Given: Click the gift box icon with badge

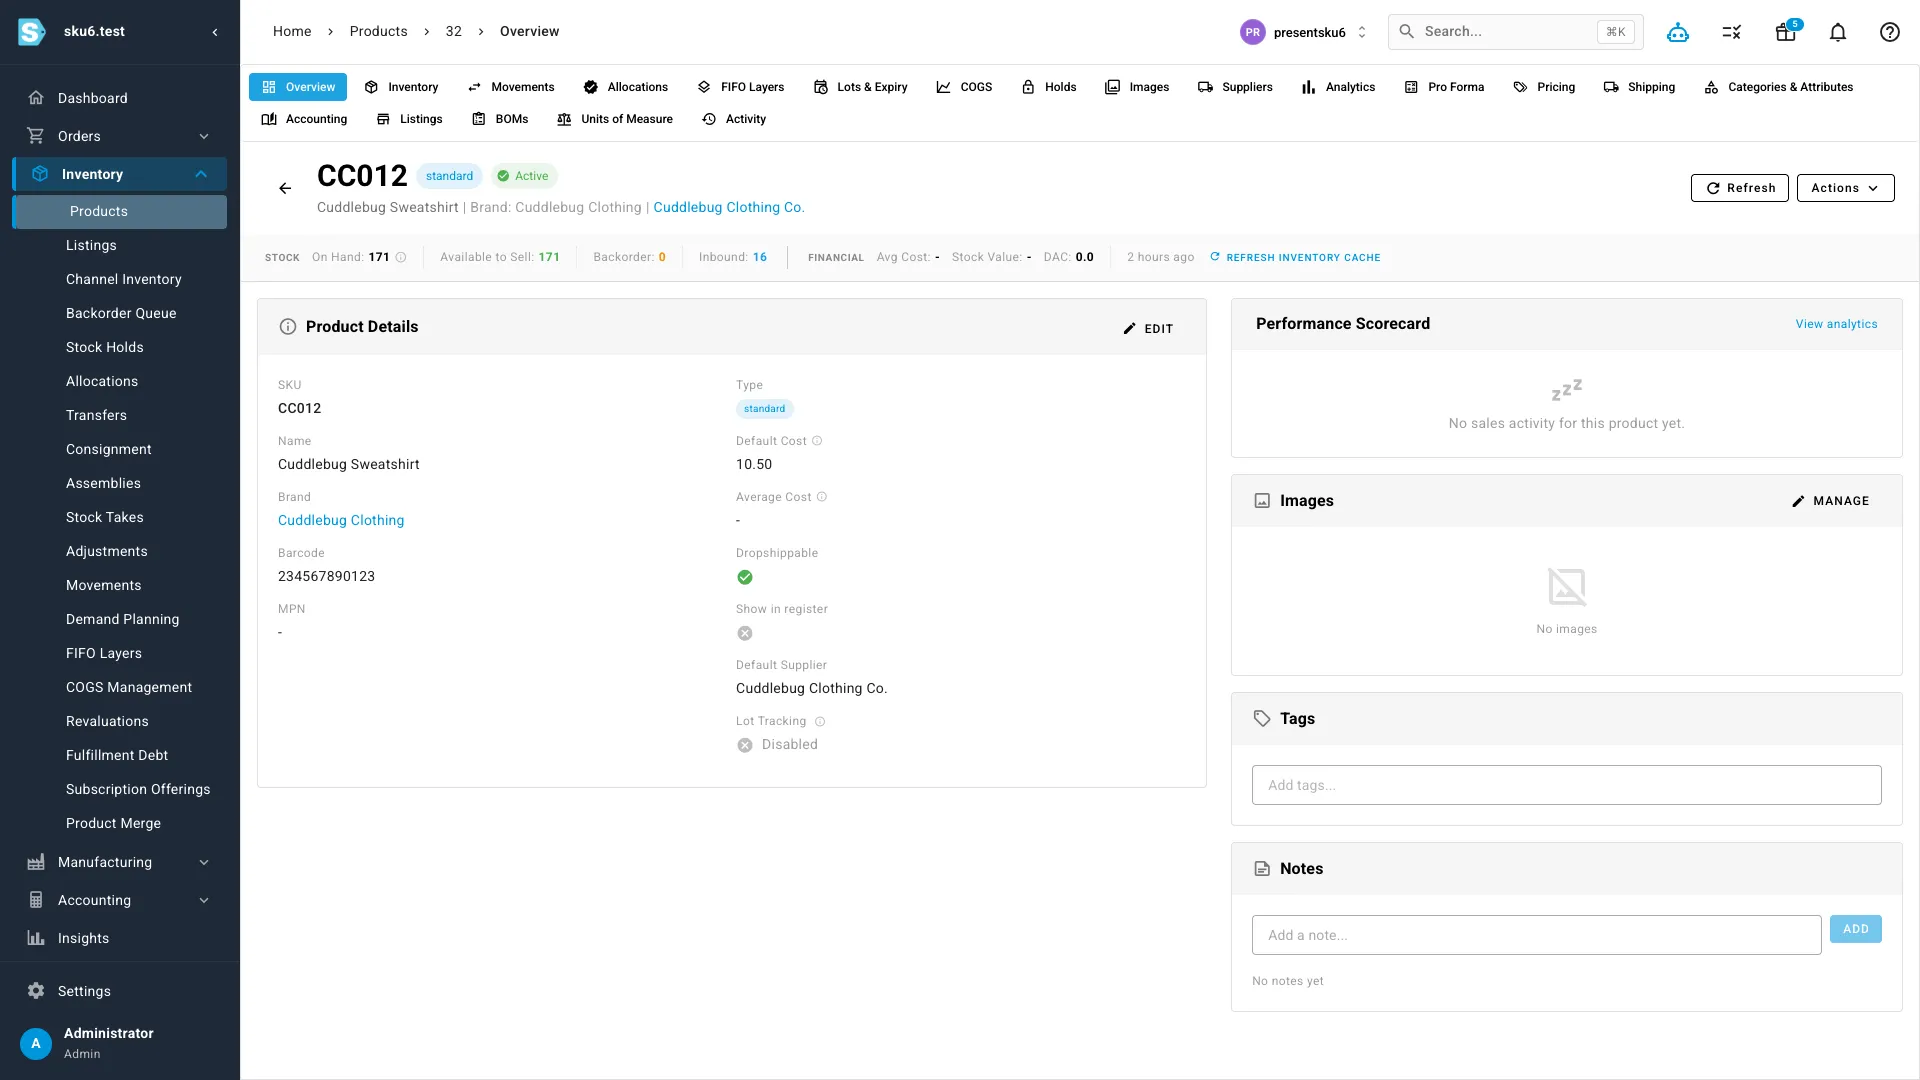Looking at the screenshot, I should coord(1786,32).
